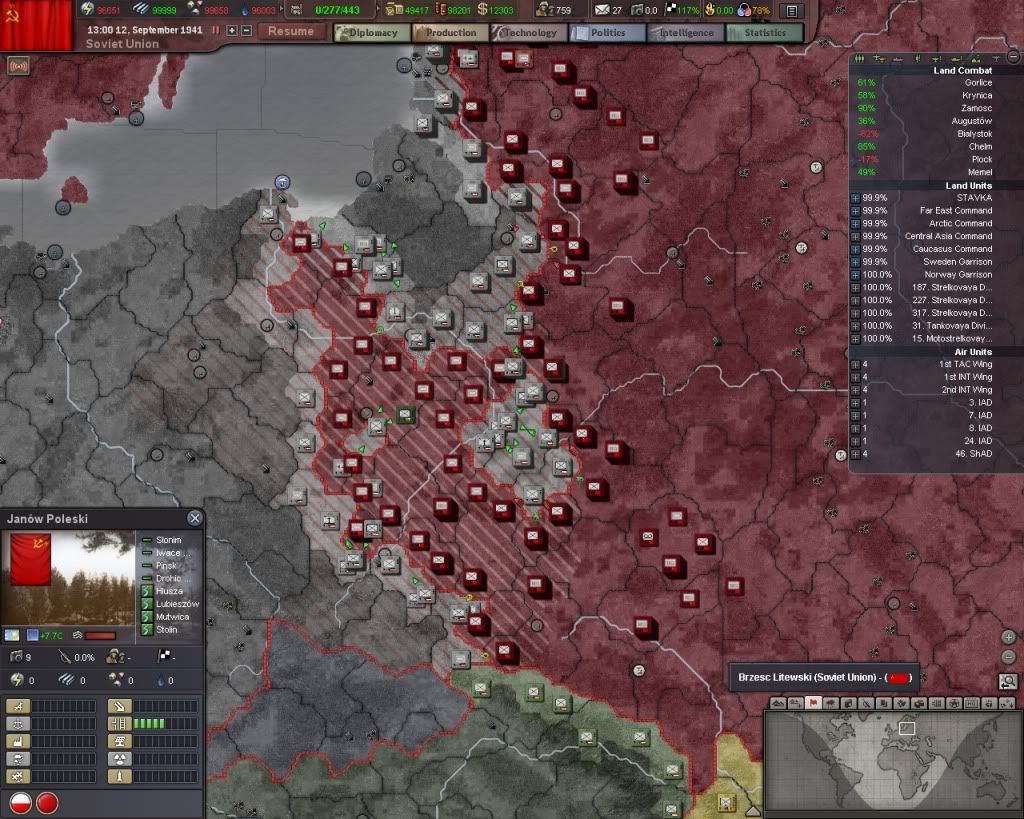Expand Arctic Command entry
Image resolution: width=1024 pixels, height=819 pixels.
click(x=855, y=223)
